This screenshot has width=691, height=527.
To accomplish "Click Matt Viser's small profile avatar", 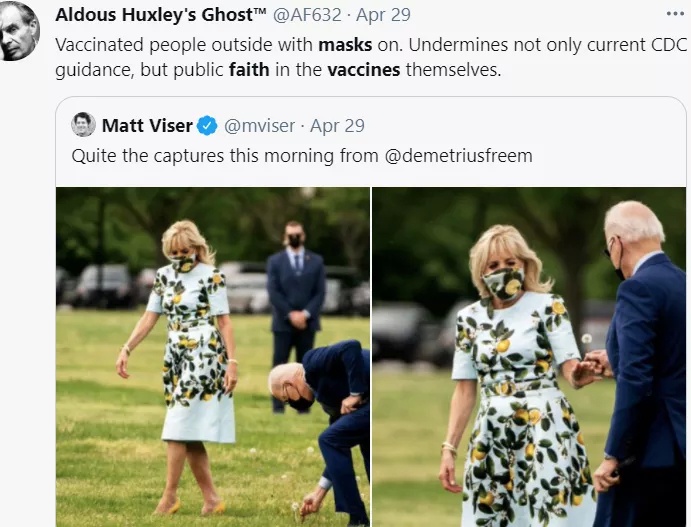I will pyautogui.click(x=83, y=125).
